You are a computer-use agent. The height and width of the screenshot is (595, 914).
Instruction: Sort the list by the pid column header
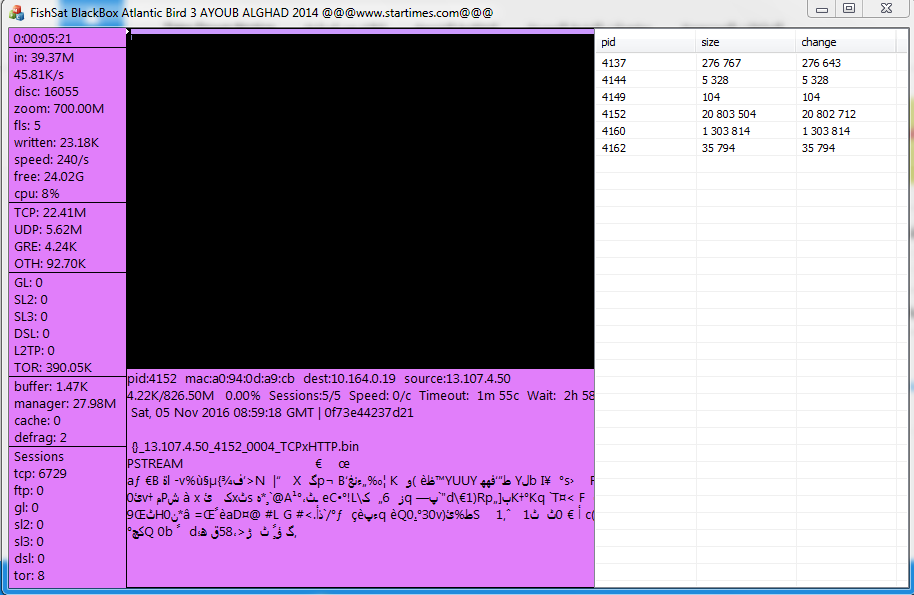(645, 42)
